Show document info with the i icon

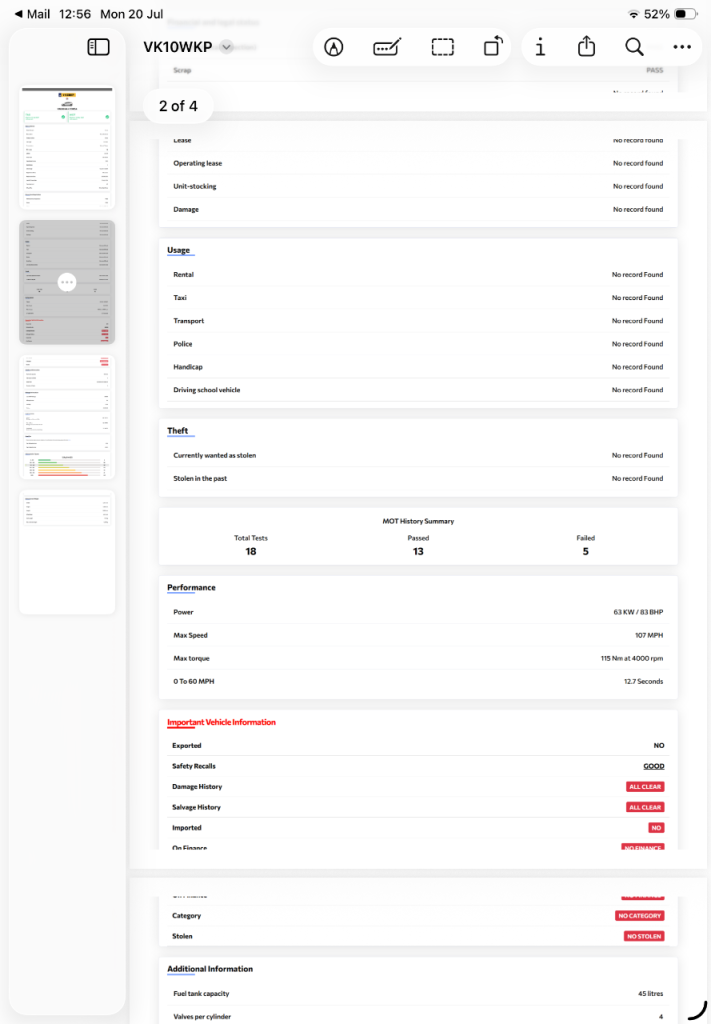pyautogui.click(x=540, y=47)
